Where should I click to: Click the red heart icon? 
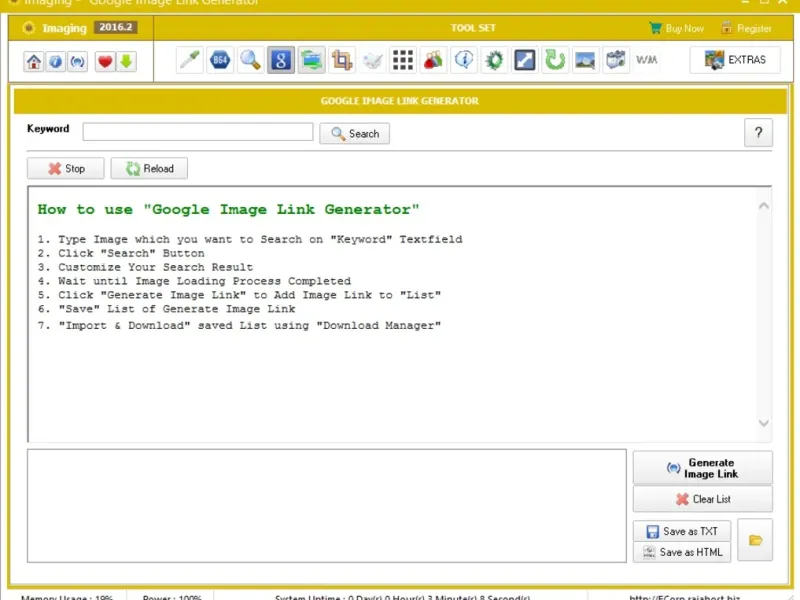(105, 62)
